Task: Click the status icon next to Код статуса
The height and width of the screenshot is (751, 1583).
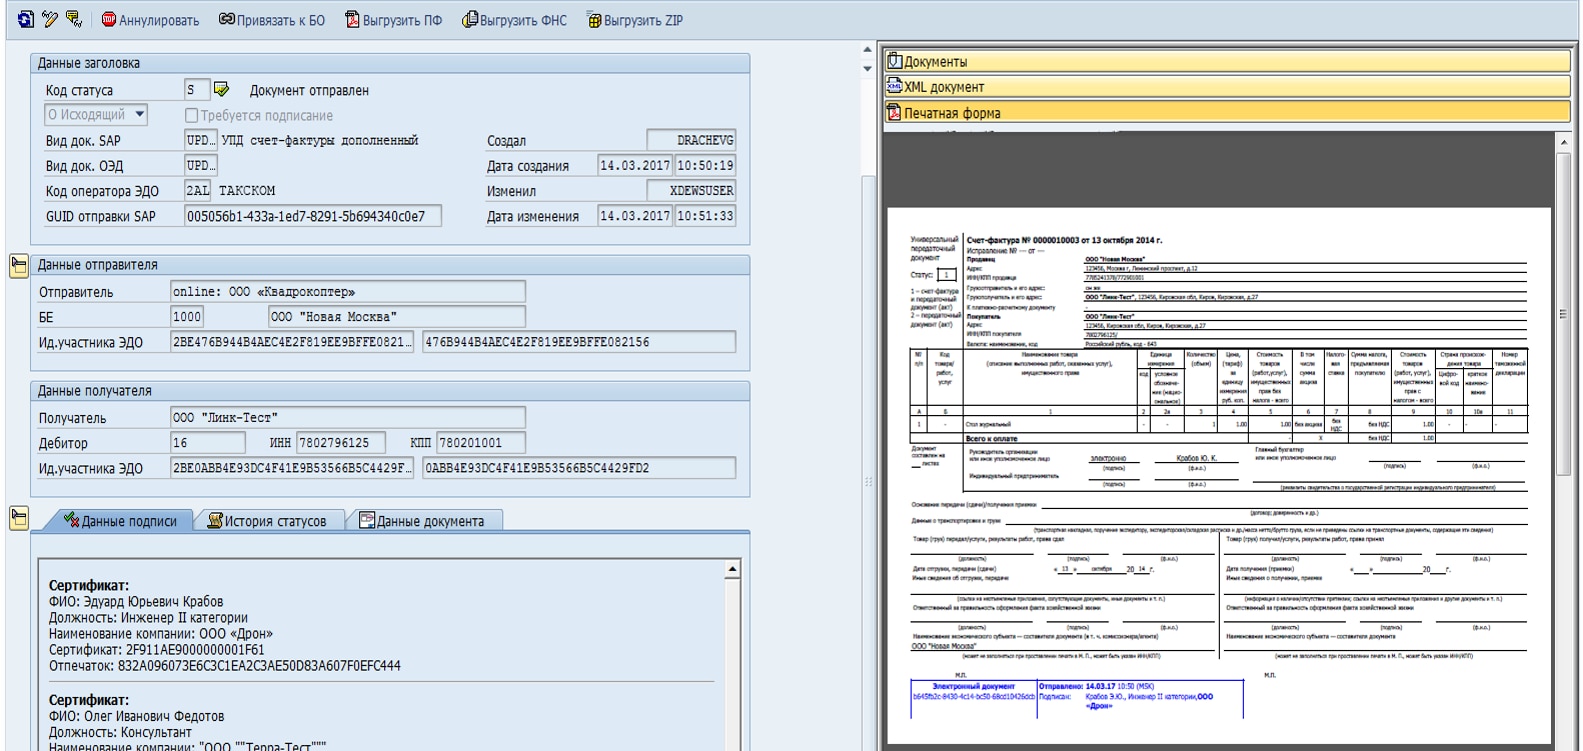Action: pos(222,89)
